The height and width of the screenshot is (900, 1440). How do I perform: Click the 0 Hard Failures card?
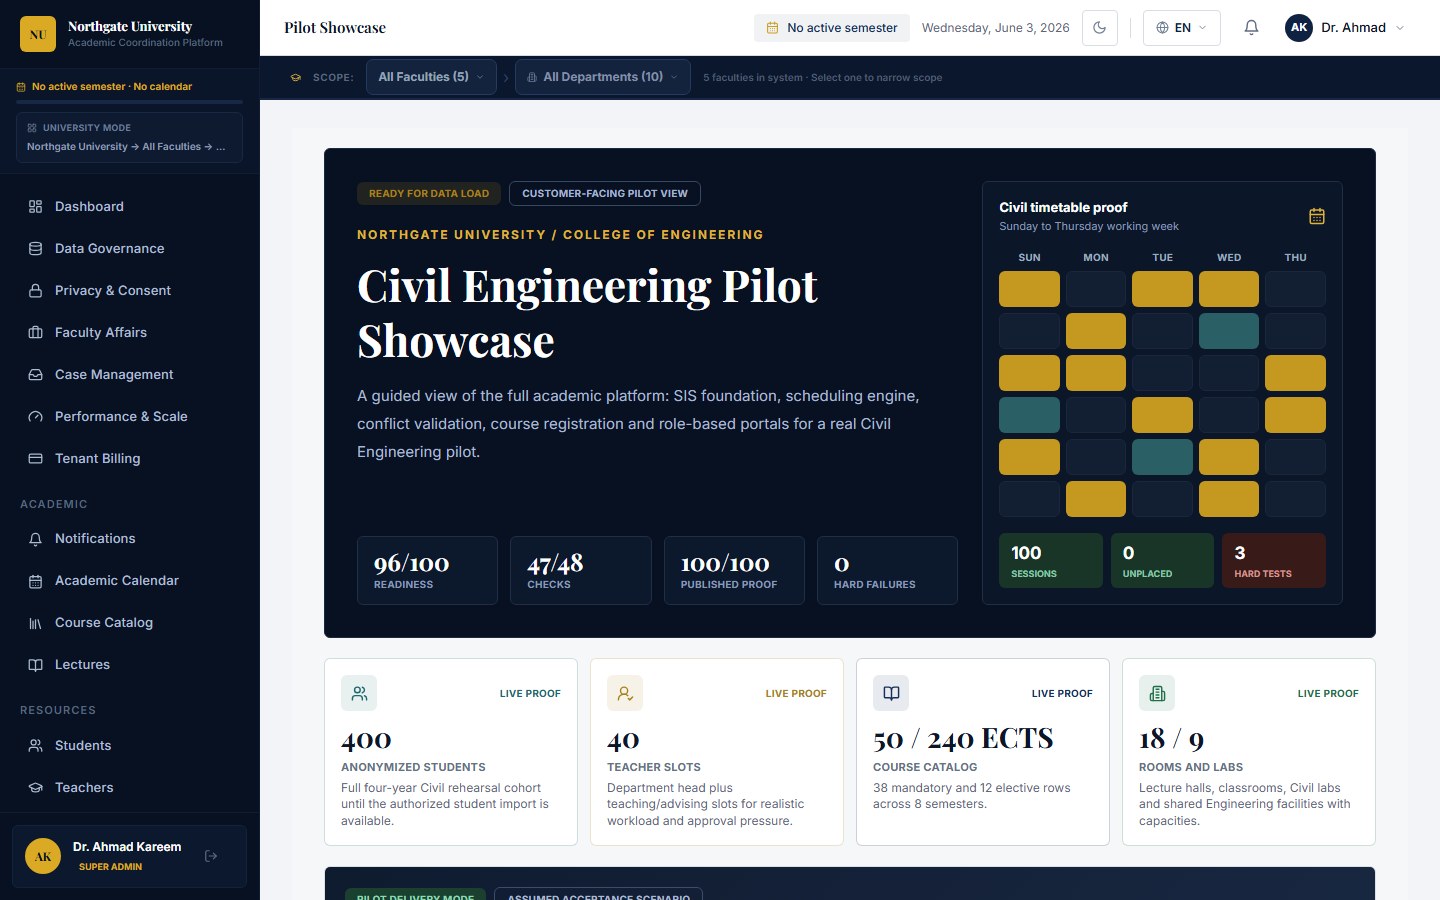coord(887,571)
